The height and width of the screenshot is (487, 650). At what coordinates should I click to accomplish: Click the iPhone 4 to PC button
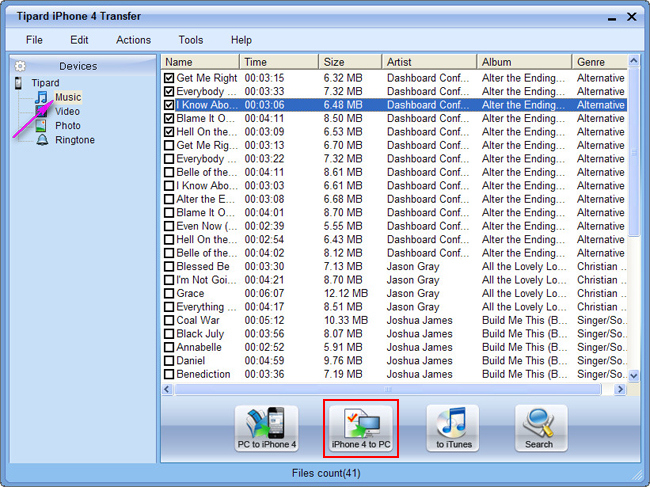pos(361,428)
